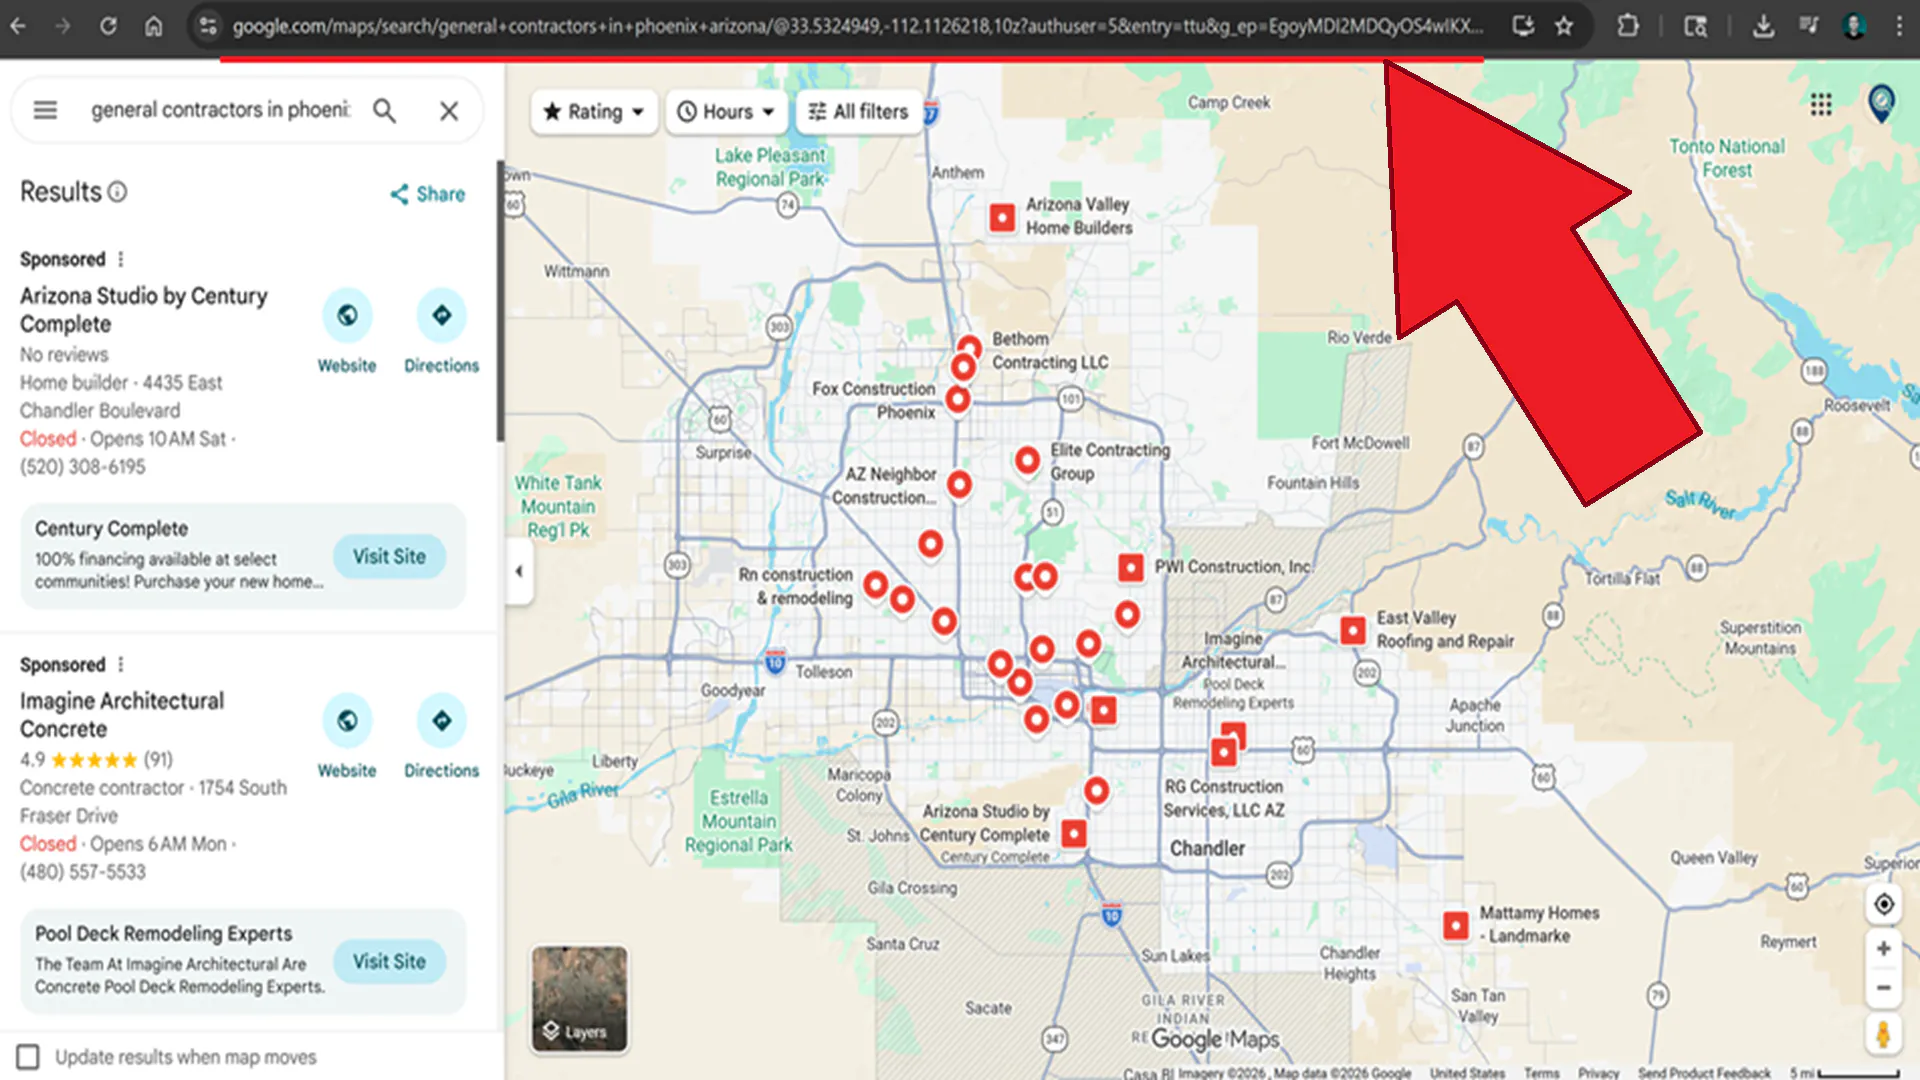Open the Chrome three-dot menu
1920x1080 pixels.
coord(1899,26)
